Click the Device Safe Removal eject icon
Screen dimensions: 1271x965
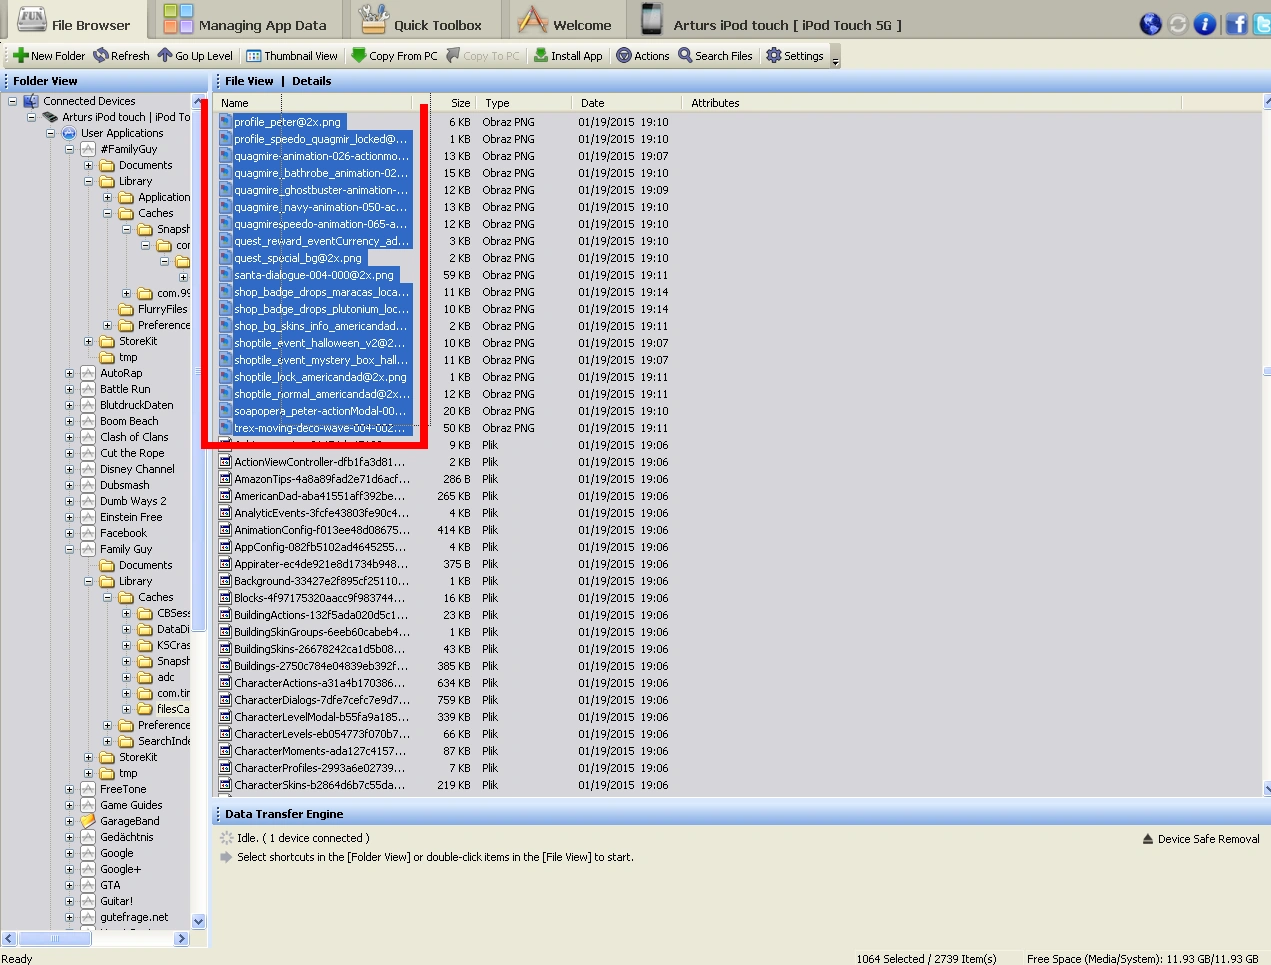click(1148, 839)
